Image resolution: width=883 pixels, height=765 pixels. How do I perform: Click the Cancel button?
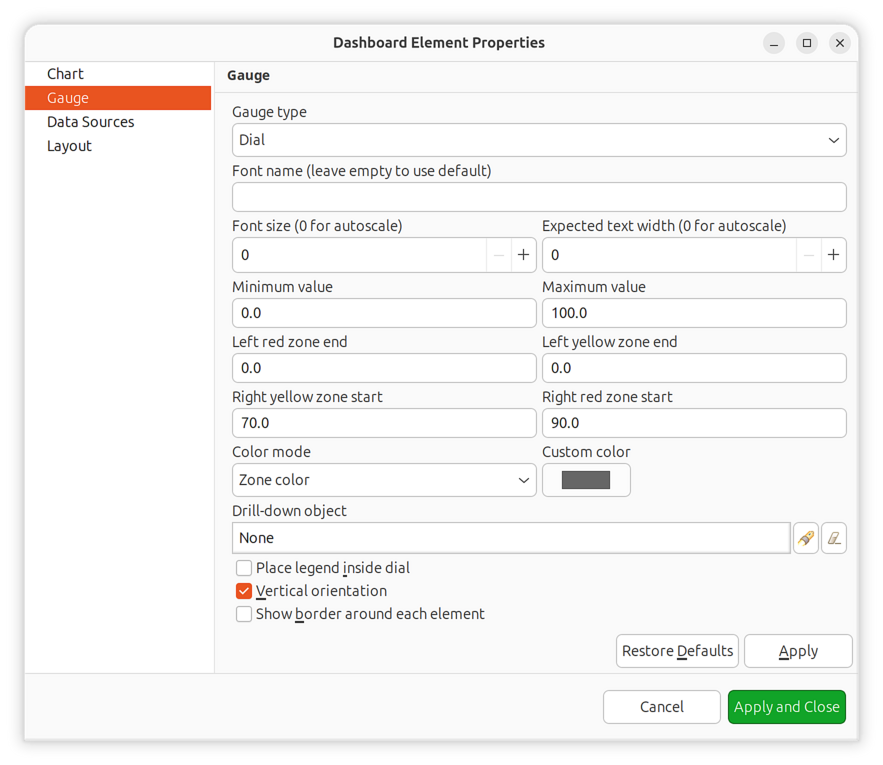tap(661, 707)
